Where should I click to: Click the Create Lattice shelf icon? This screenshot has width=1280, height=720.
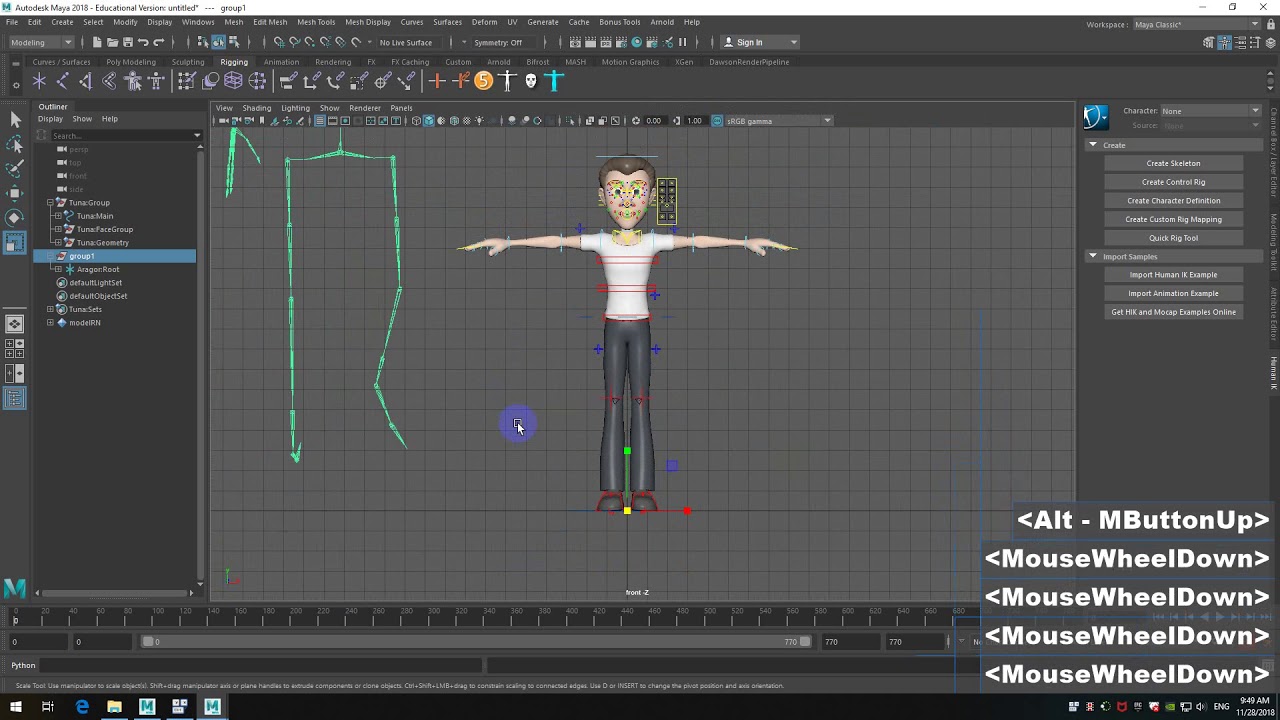point(234,81)
